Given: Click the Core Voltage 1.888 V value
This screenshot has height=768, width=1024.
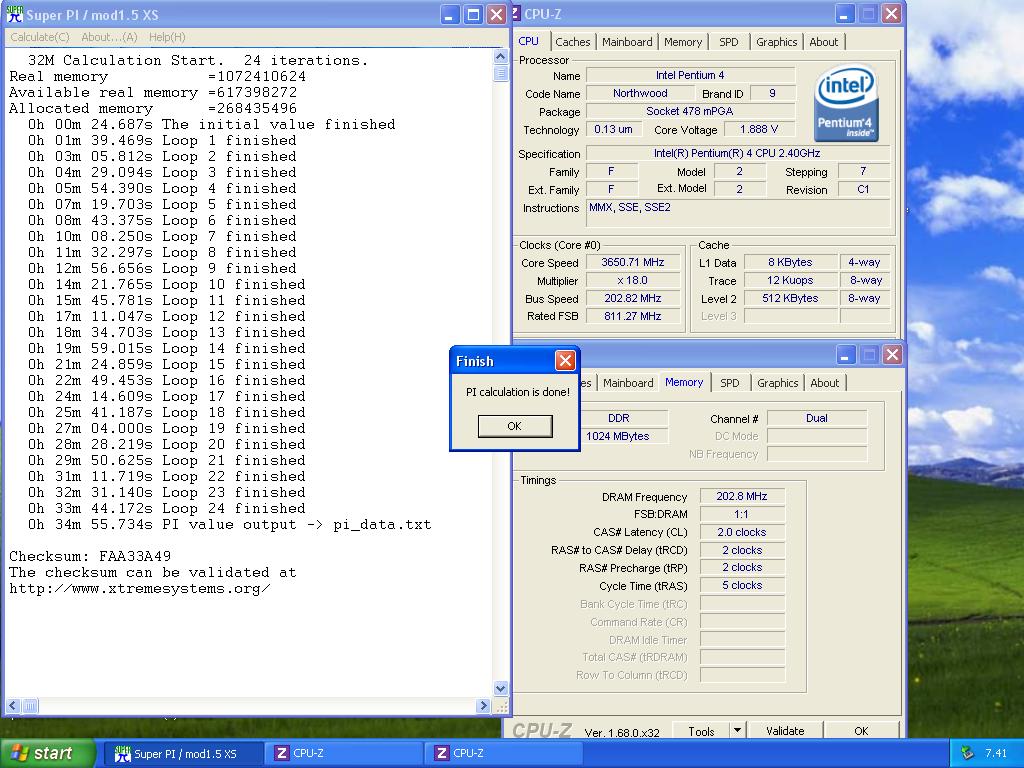Looking at the screenshot, I should click(758, 129).
